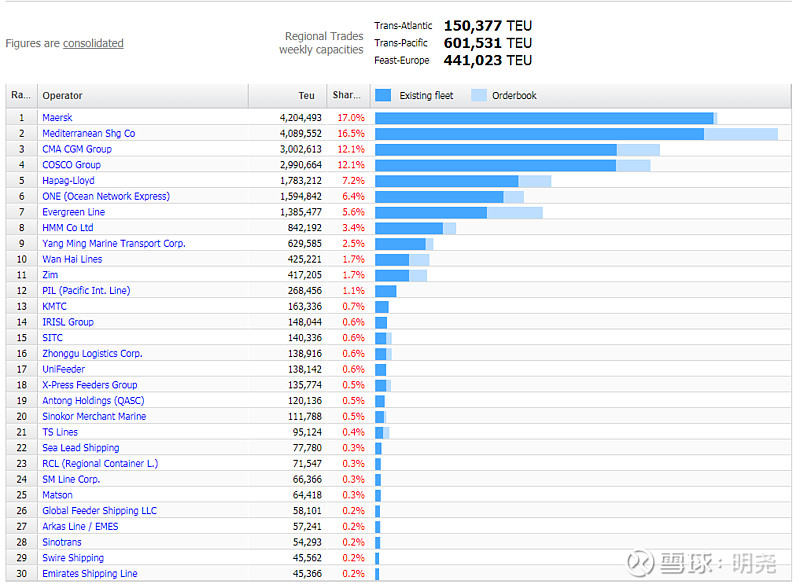Select the 441,023 TEU Feast-Europe figure
The height and width of the screenshot is (588, 800).
click(x=488, y=60)
